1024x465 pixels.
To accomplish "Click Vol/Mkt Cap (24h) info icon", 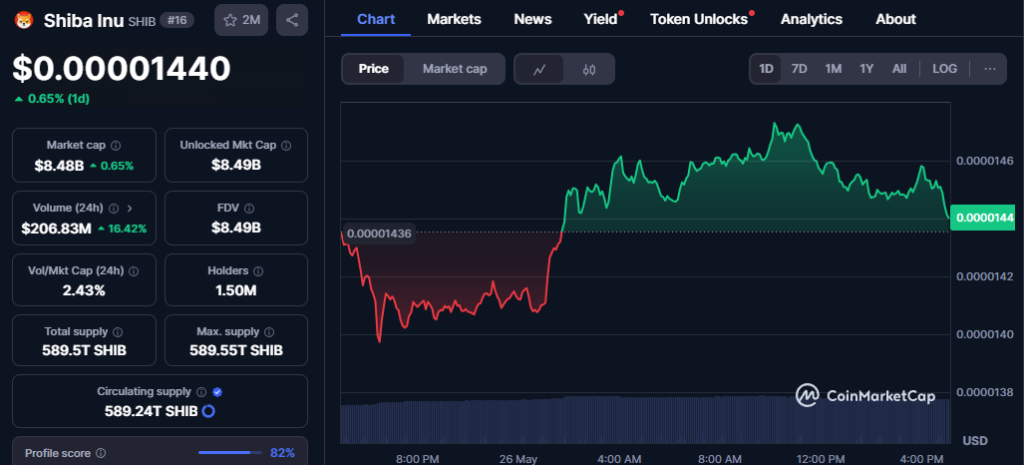I will pyautogui.click(x=134, y=270).
